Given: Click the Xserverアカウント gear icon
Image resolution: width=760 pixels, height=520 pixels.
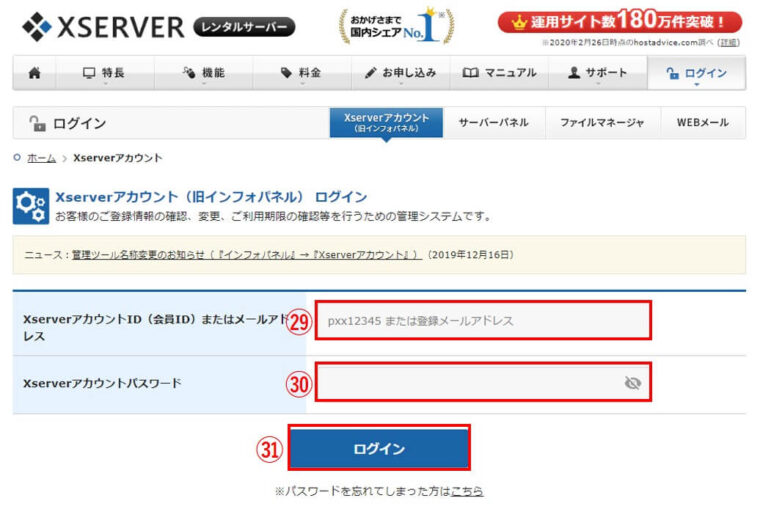Looking at the screenshot, I should [x=31, y=206].
